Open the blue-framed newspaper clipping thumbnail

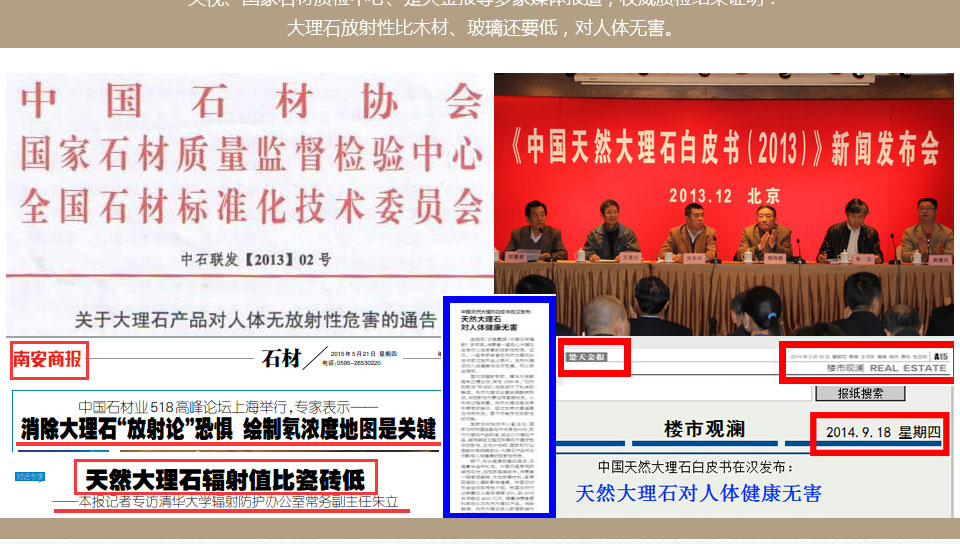click(499, 407)
